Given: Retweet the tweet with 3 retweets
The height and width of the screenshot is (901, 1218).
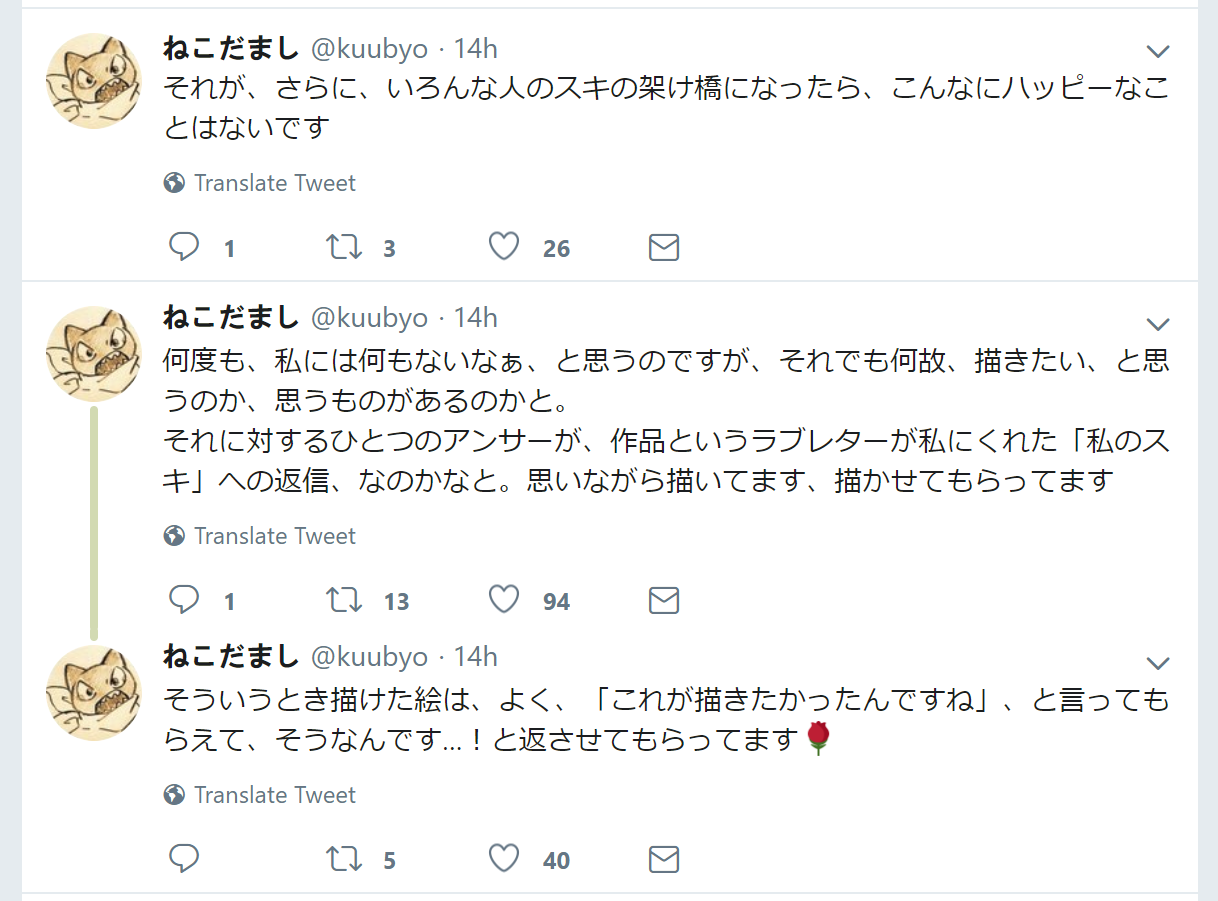Looking at the screenshot, I should coord(345,247).
